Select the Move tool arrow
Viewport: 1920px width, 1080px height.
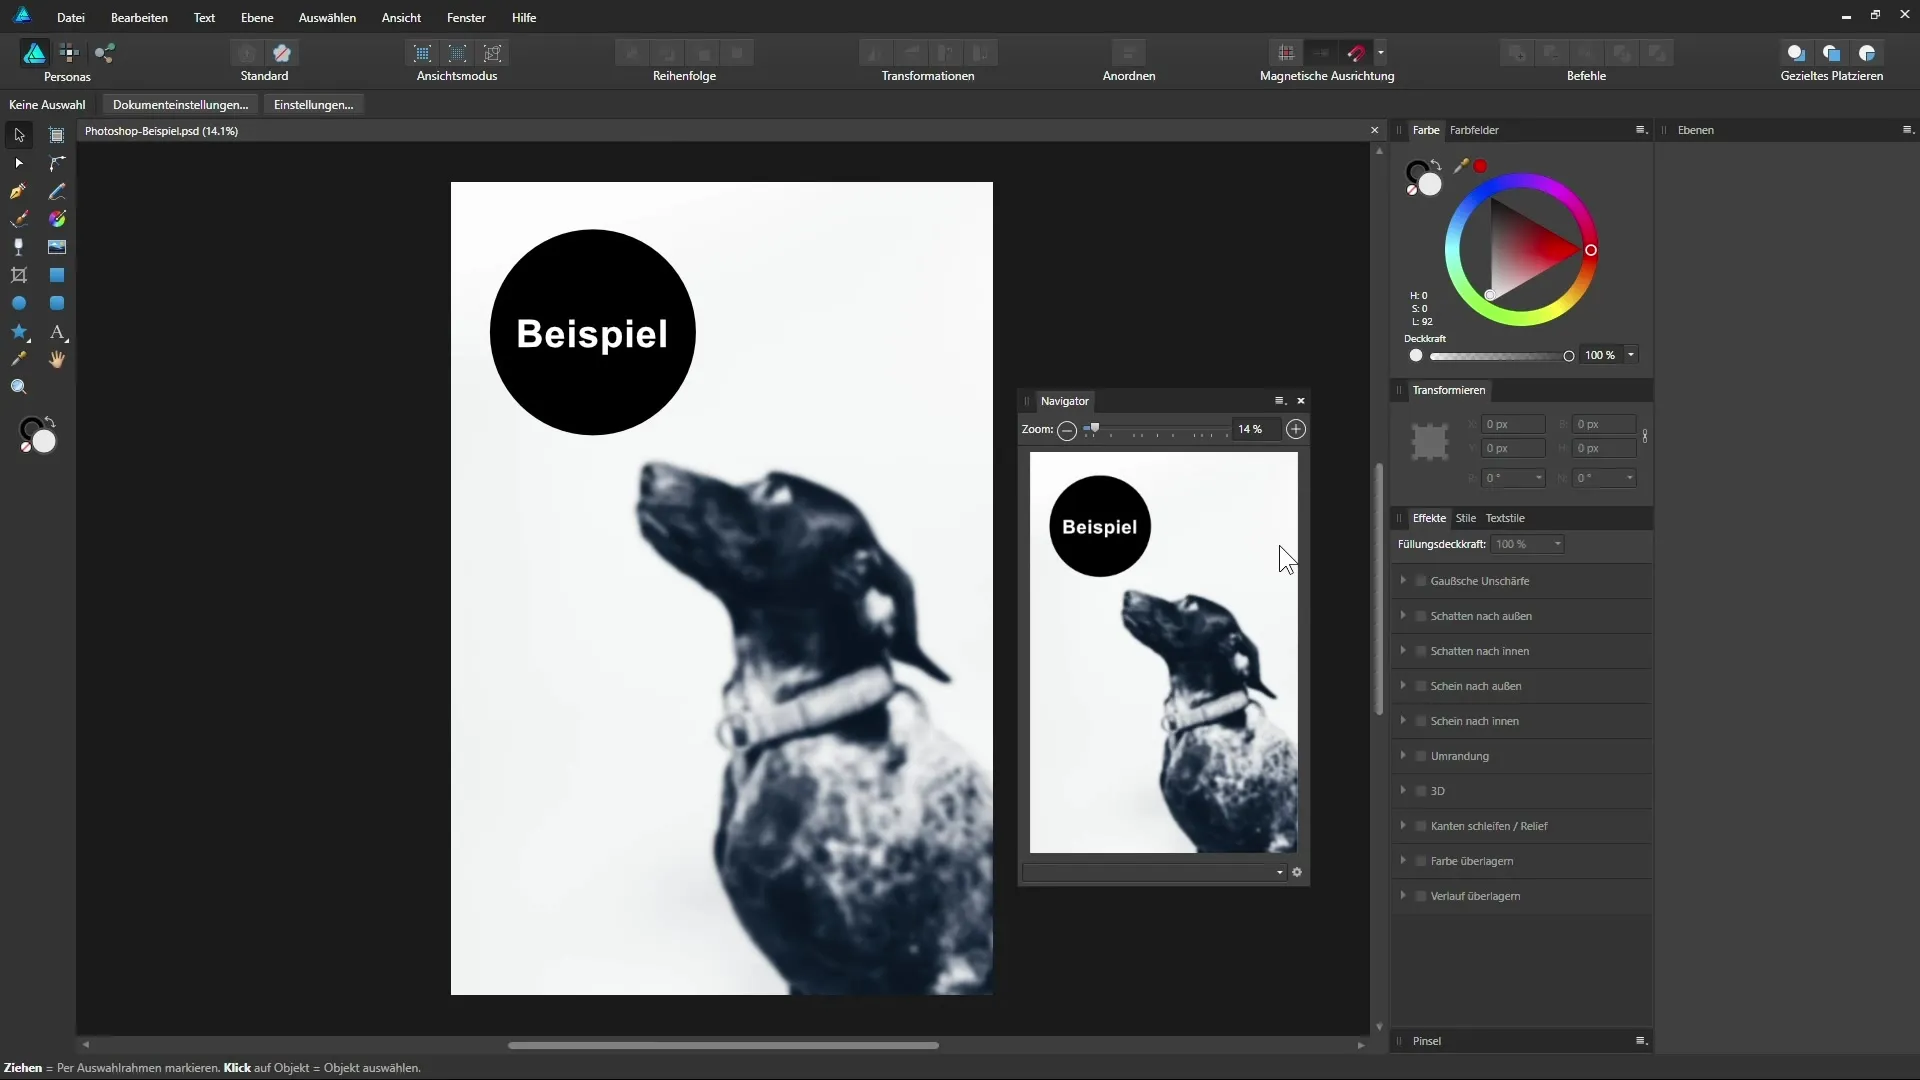[19, 135]
